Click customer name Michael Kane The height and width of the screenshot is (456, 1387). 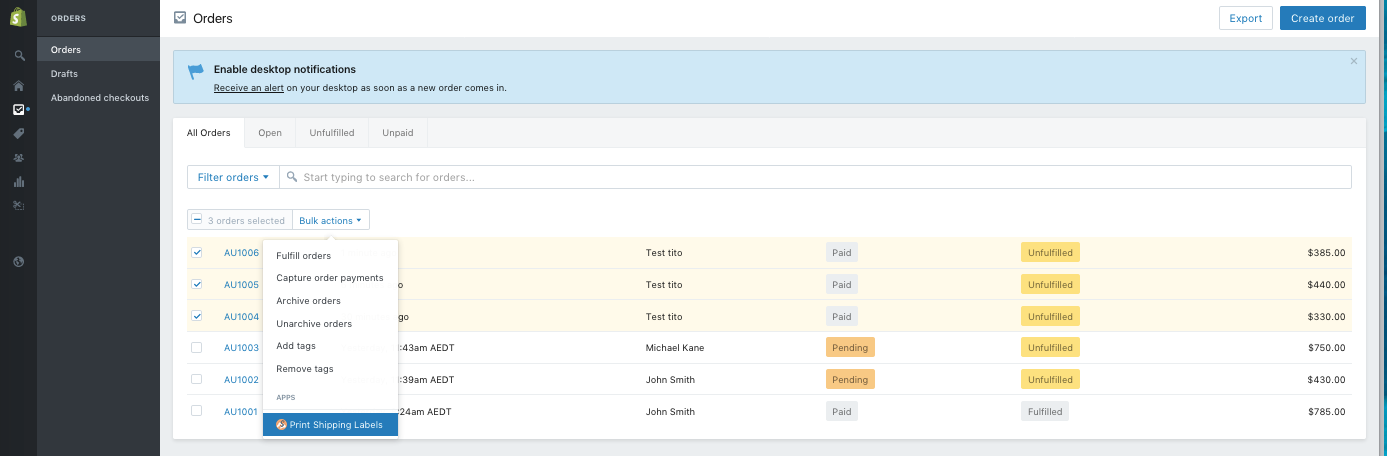677,348
